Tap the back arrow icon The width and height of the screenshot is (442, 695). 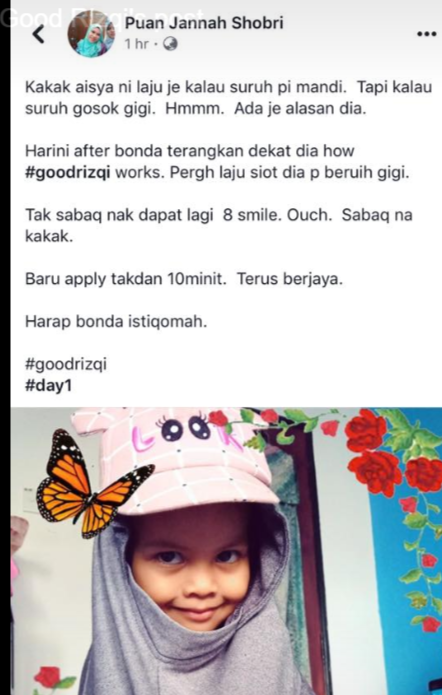[39, 34]
